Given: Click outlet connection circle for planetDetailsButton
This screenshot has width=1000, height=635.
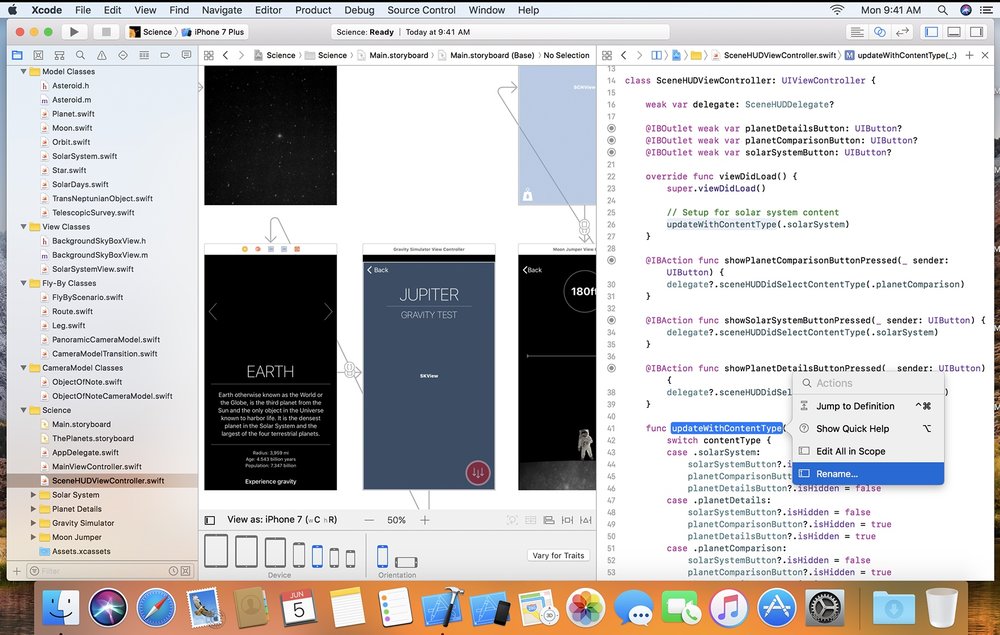Looking at the screenshot, I should [611, 128].
